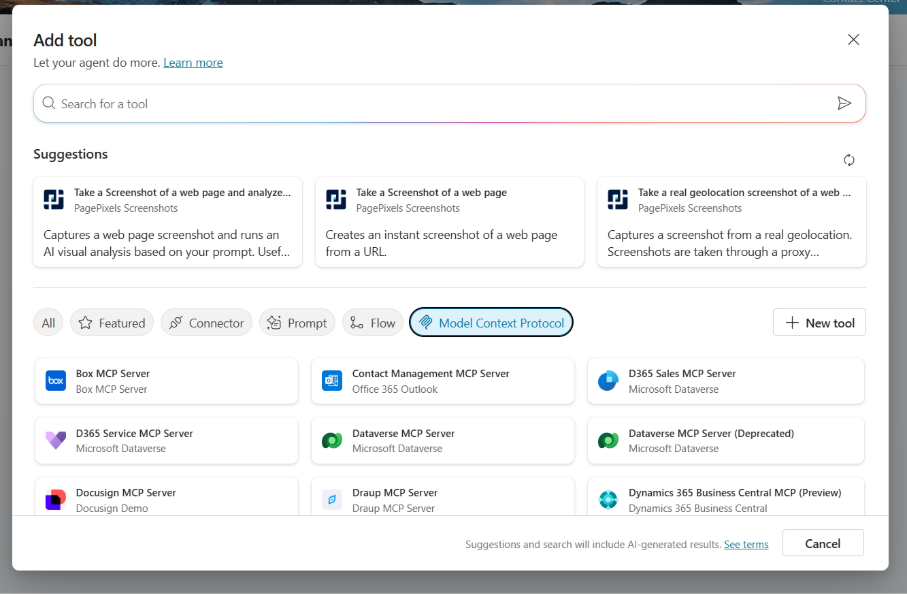Select the Draup MCP Server icon
Screen dimensions: 907x594
[332, 499]
